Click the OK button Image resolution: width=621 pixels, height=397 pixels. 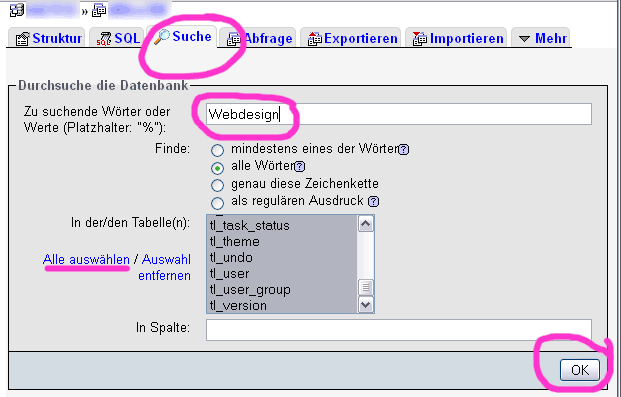click(580, 370)
